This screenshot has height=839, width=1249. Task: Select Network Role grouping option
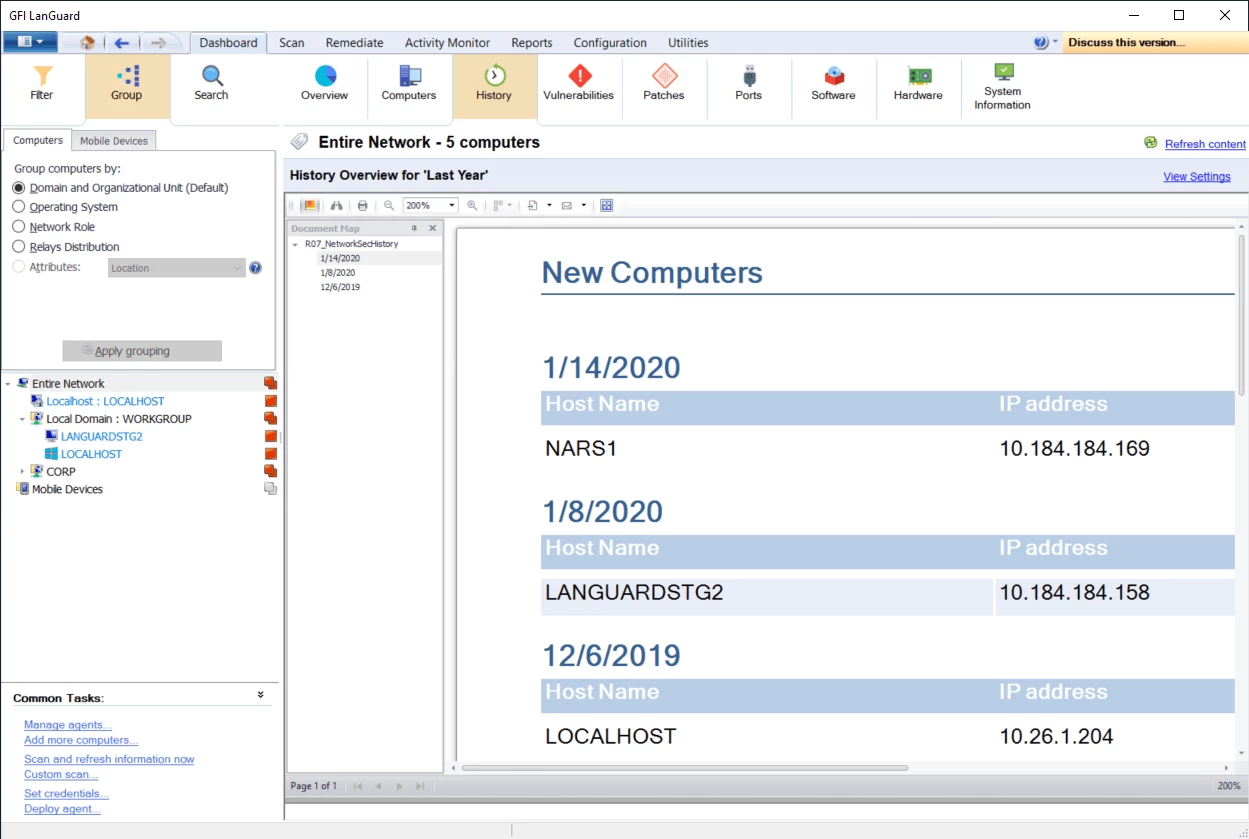point(19,227)
